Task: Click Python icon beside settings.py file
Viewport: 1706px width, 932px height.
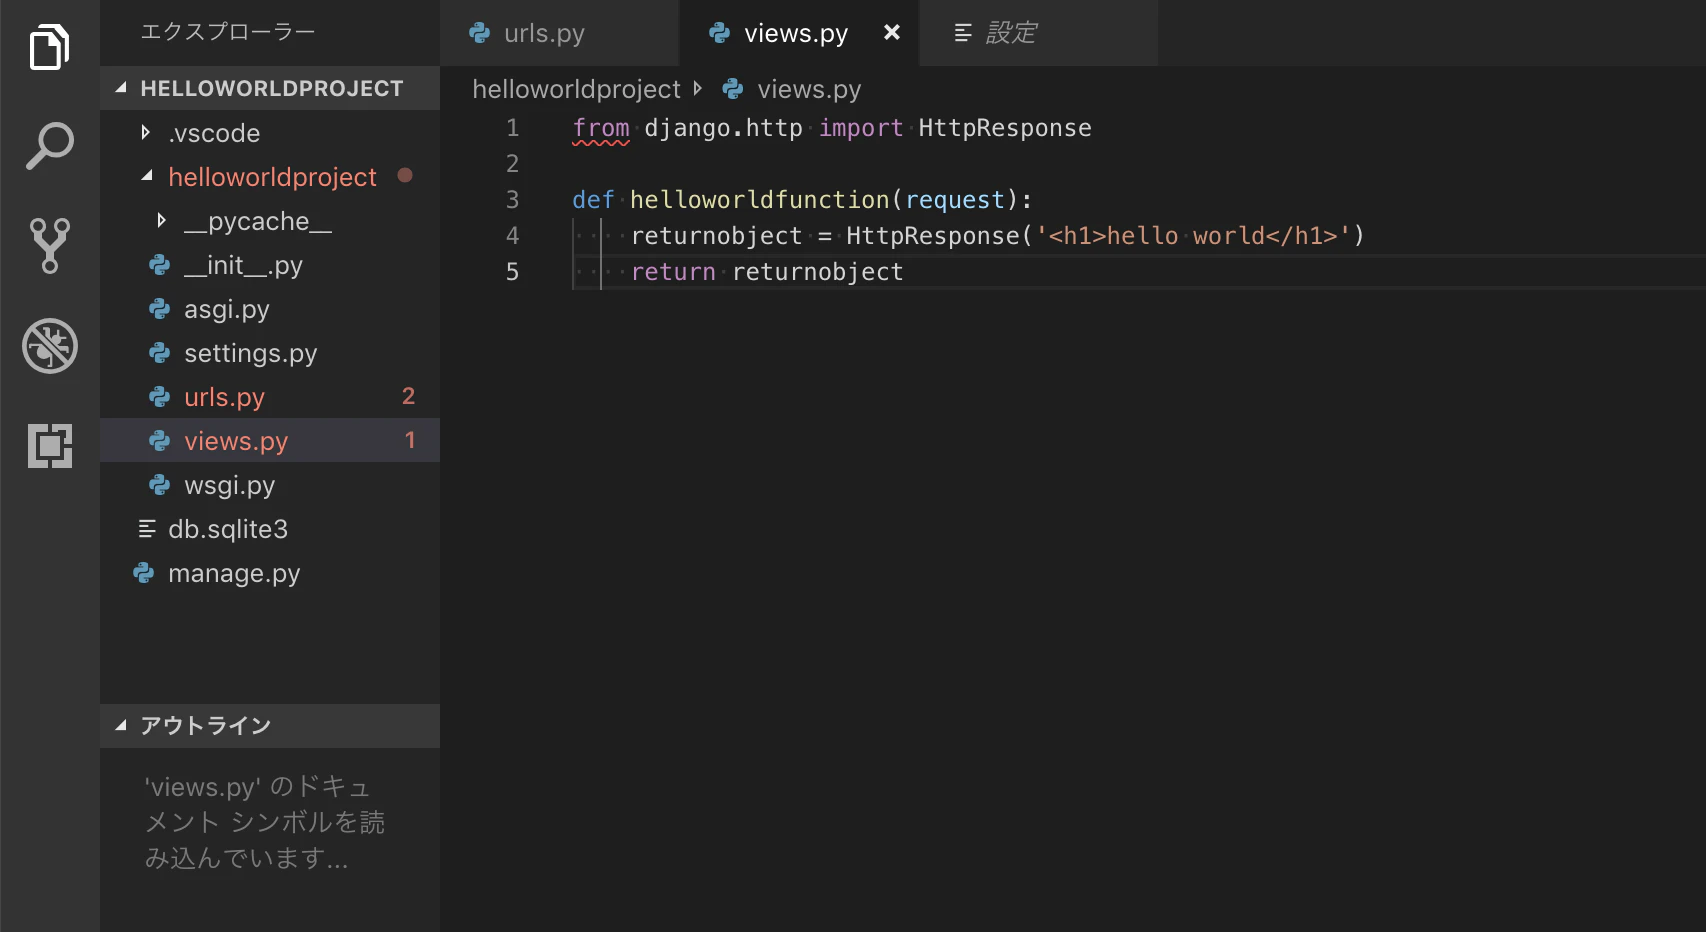Action: click(159, 353)
